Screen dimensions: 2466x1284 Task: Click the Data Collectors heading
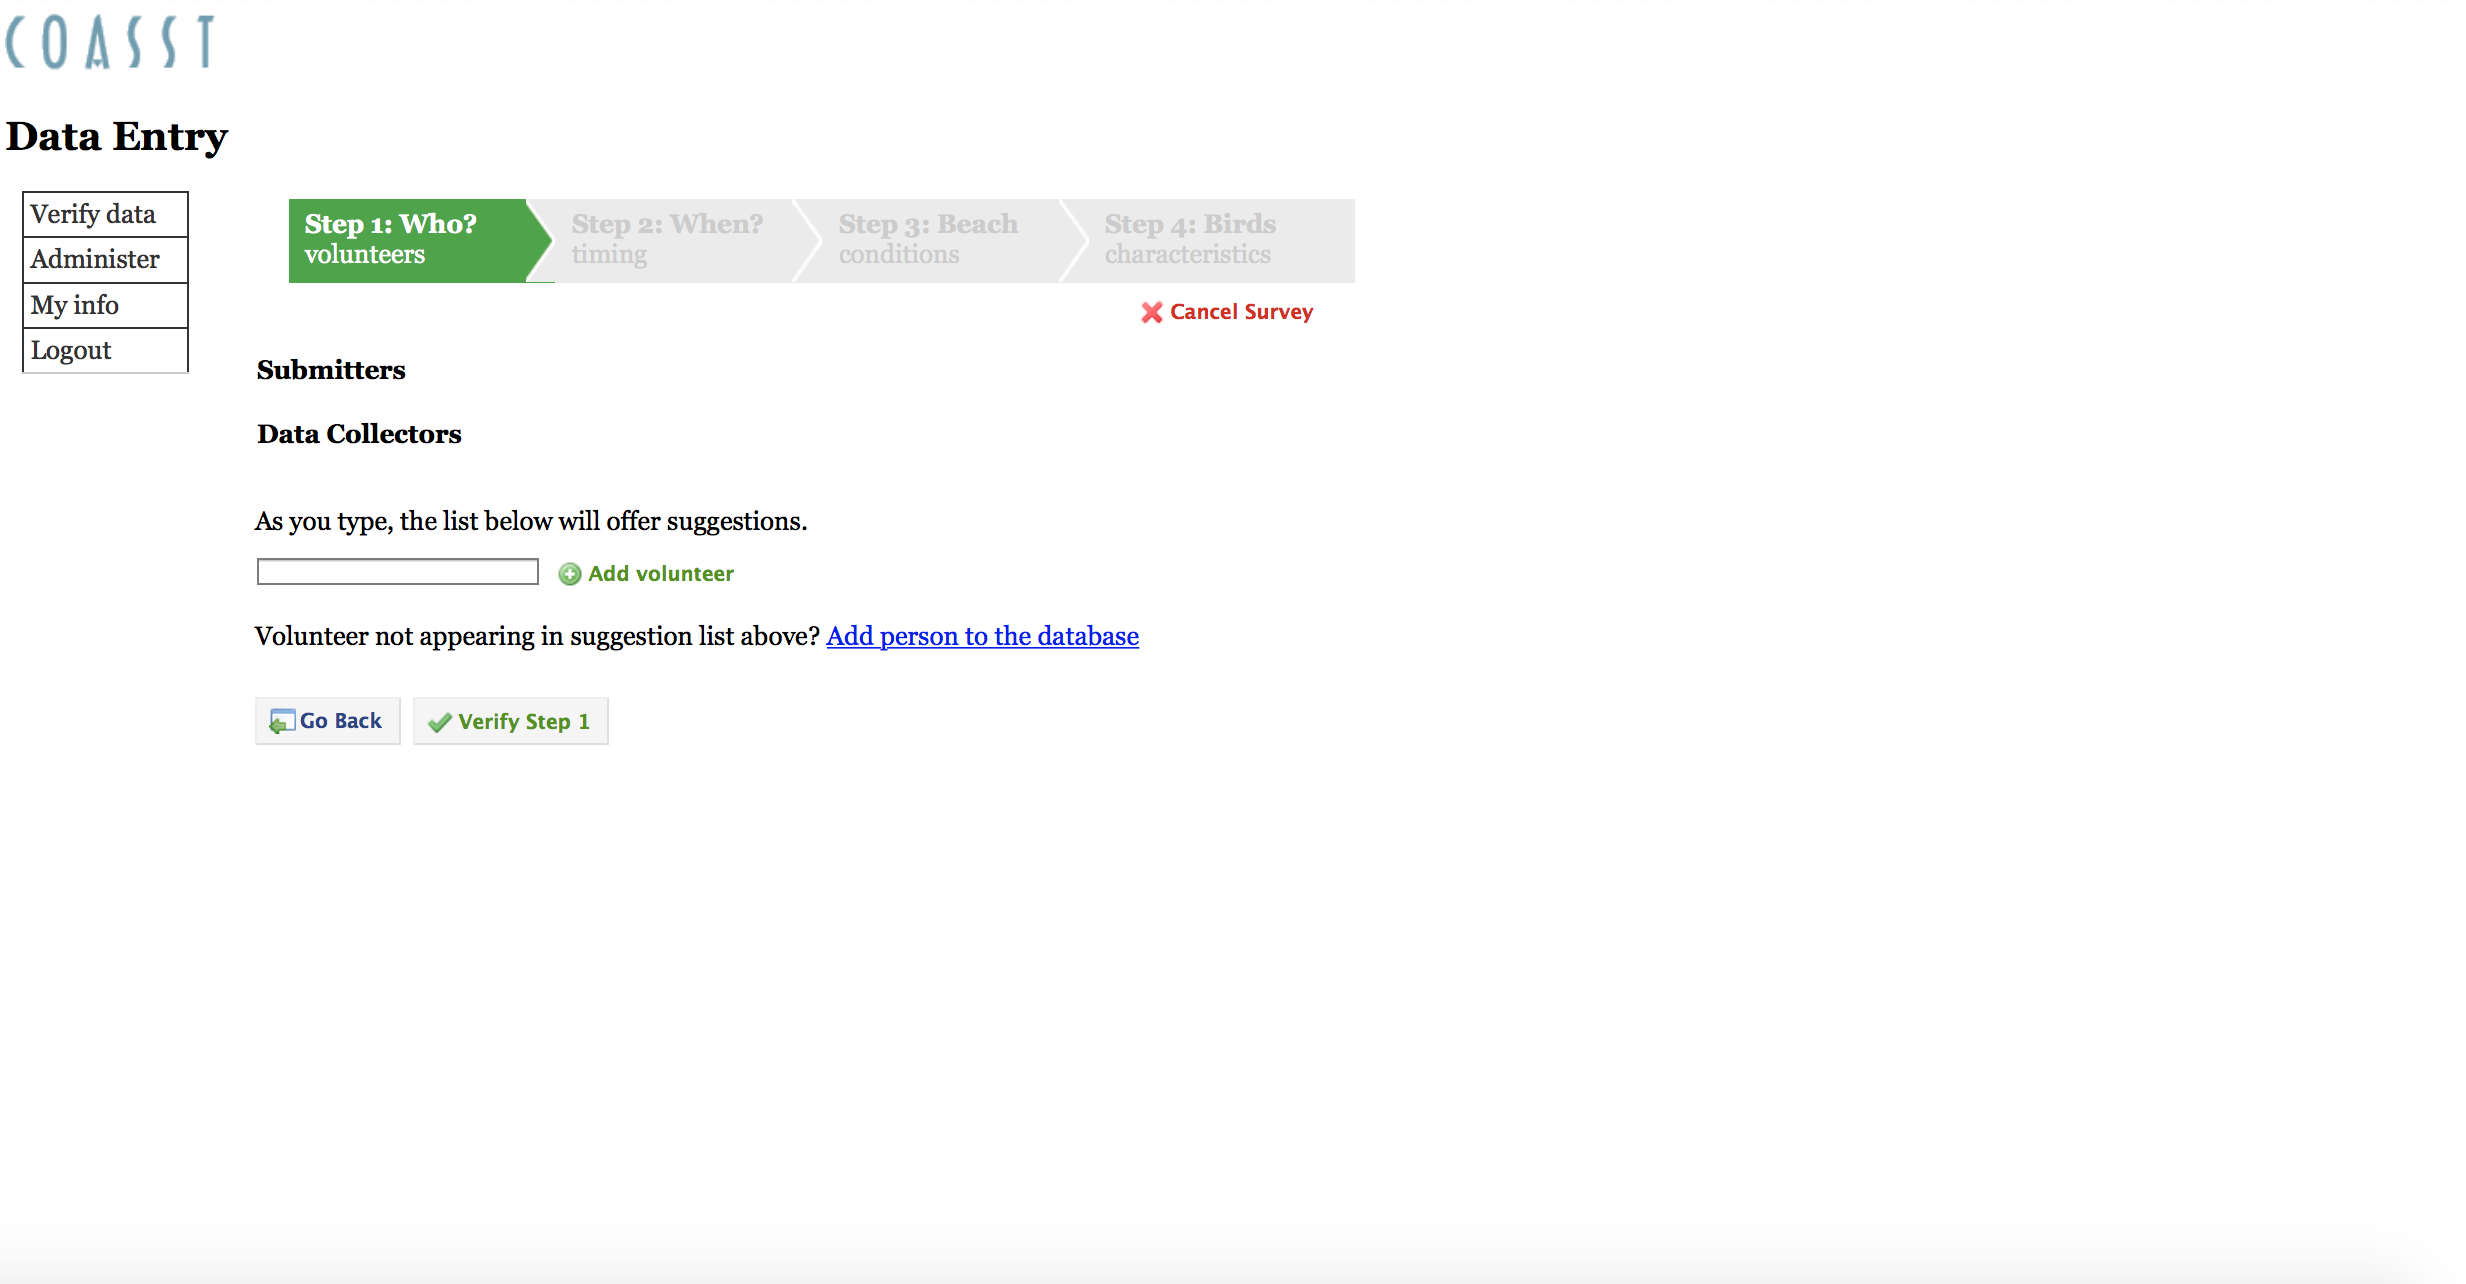click(x=359, y=434)
